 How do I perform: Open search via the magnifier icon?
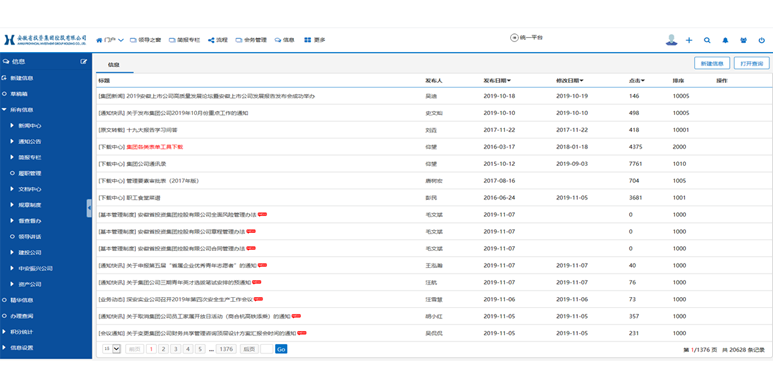coord(707,40)
